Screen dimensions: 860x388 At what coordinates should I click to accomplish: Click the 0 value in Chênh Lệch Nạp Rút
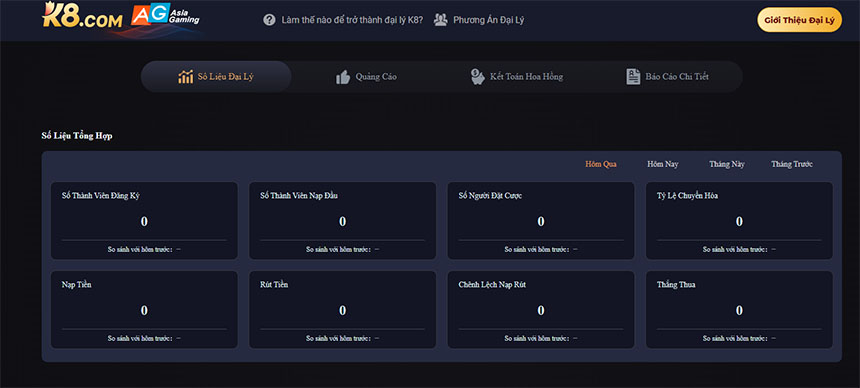pos(541,311)
